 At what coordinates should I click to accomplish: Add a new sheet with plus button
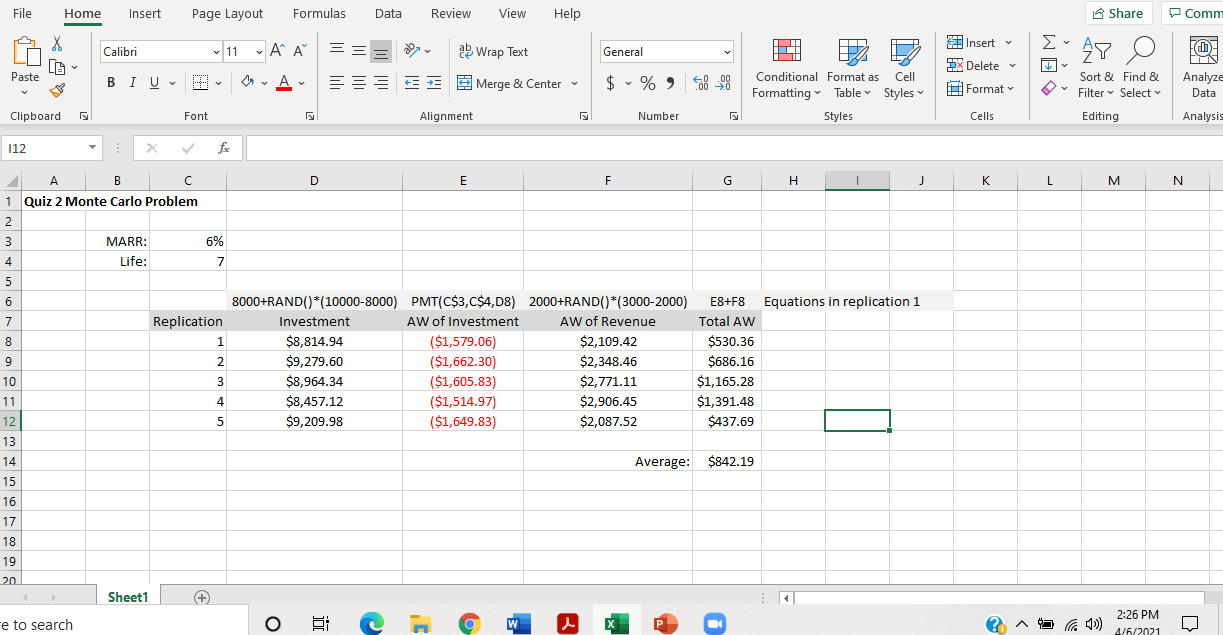201,597
